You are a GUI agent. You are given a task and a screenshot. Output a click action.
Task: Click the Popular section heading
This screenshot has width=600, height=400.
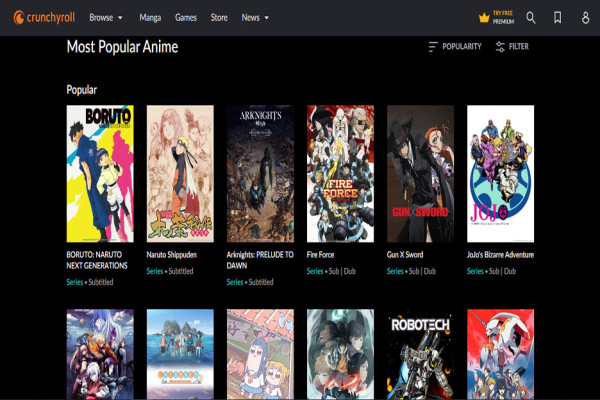coord(82,90)
